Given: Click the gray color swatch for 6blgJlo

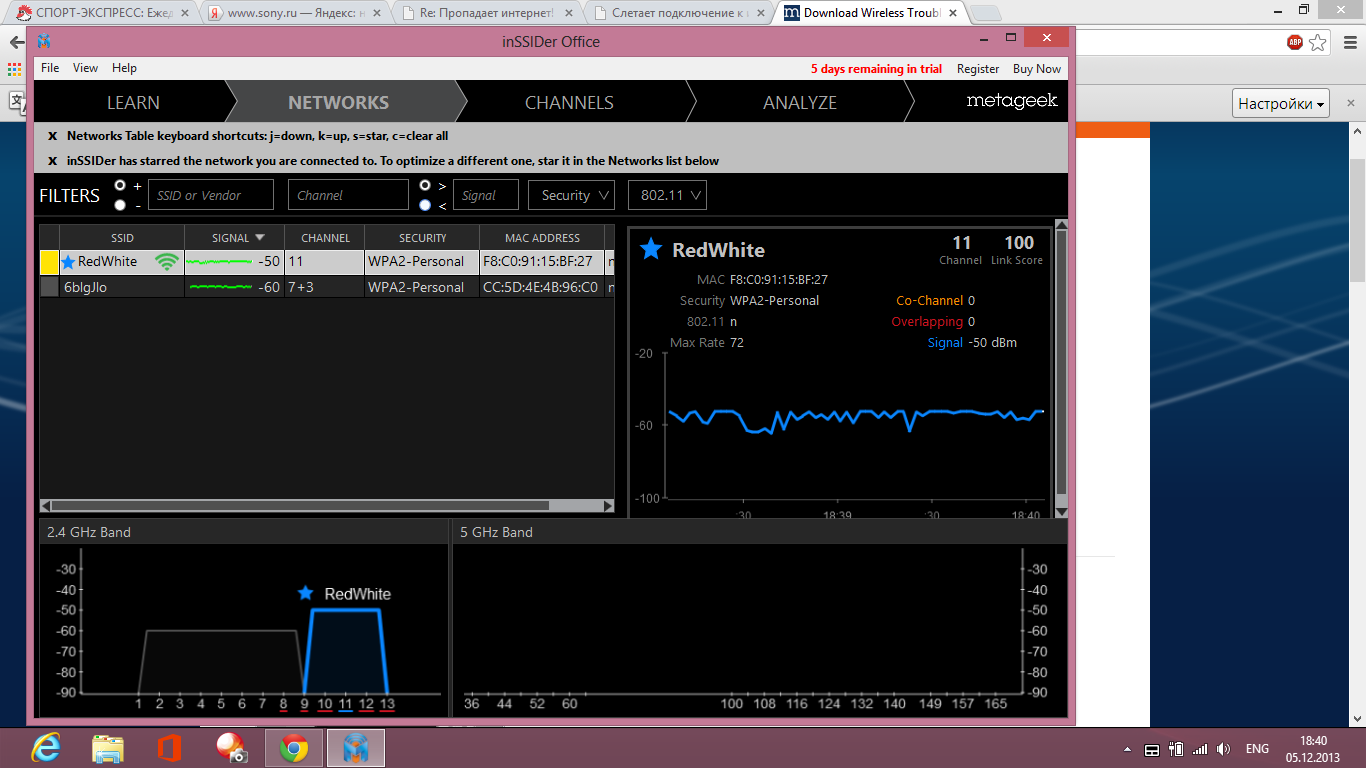Looking at the screenshot, I should click(49, 287).
